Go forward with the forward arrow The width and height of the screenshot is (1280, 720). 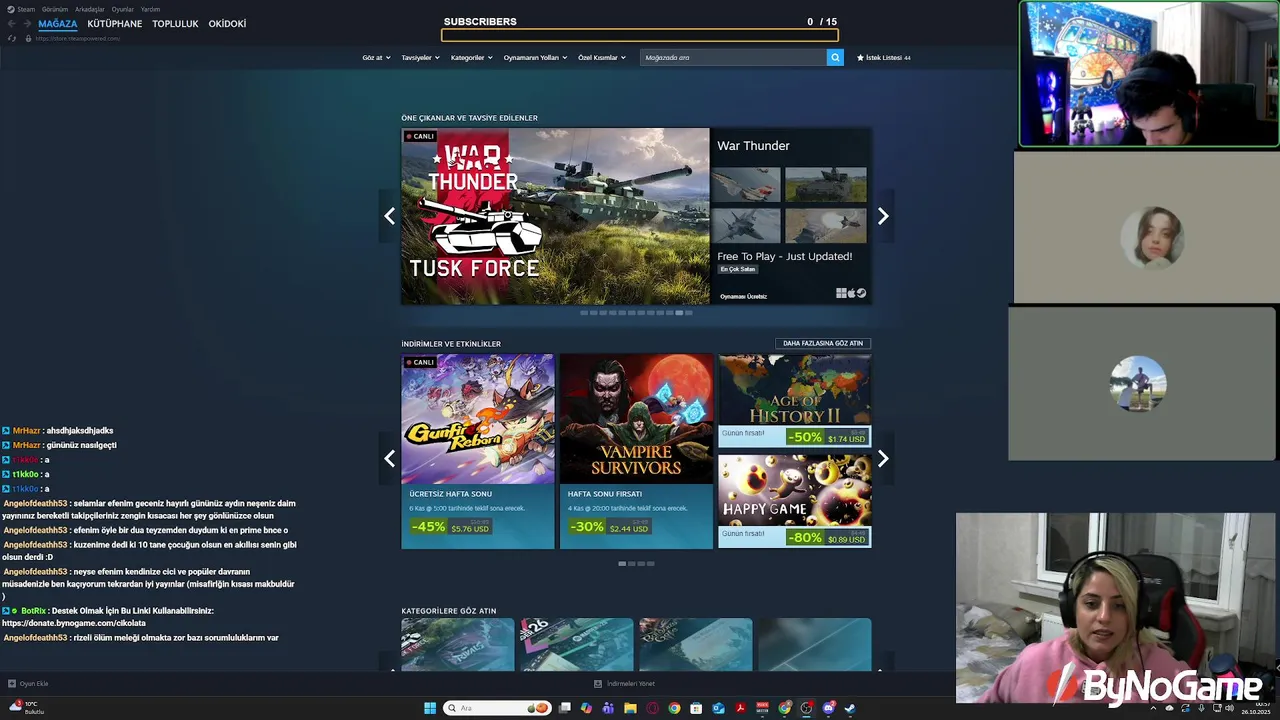(27, 23)
